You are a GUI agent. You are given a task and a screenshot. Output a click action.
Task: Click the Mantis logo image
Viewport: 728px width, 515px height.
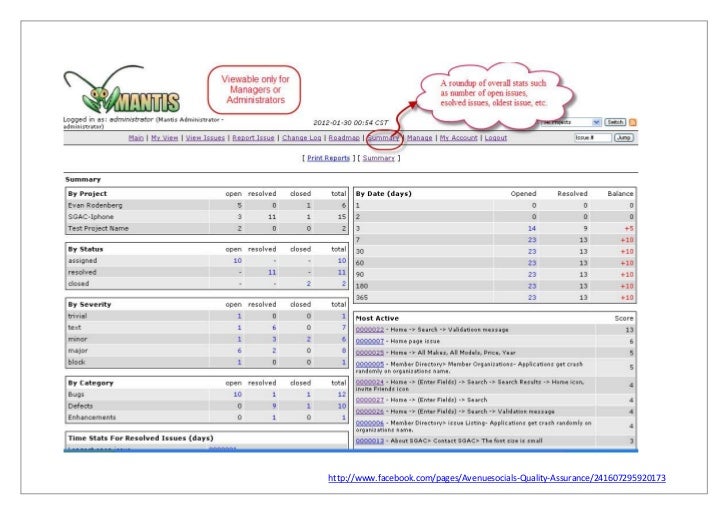point(122,89)
